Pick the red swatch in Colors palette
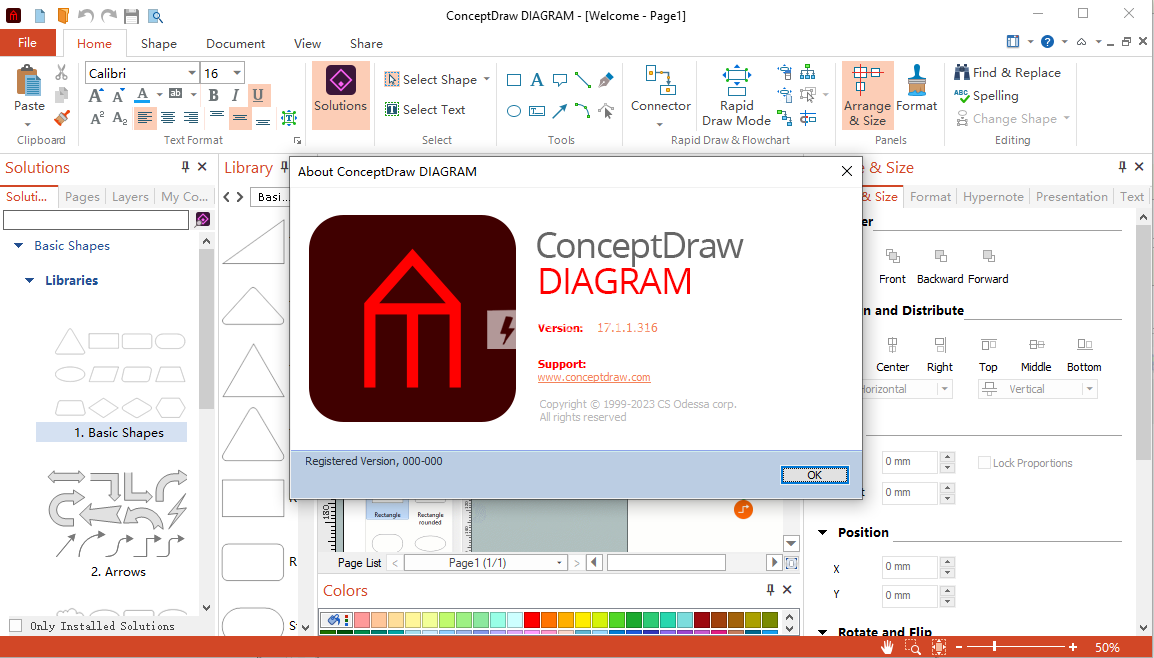Image resolution: width=1154 pixels, height=658 pixels. click(x=532, y=620)
